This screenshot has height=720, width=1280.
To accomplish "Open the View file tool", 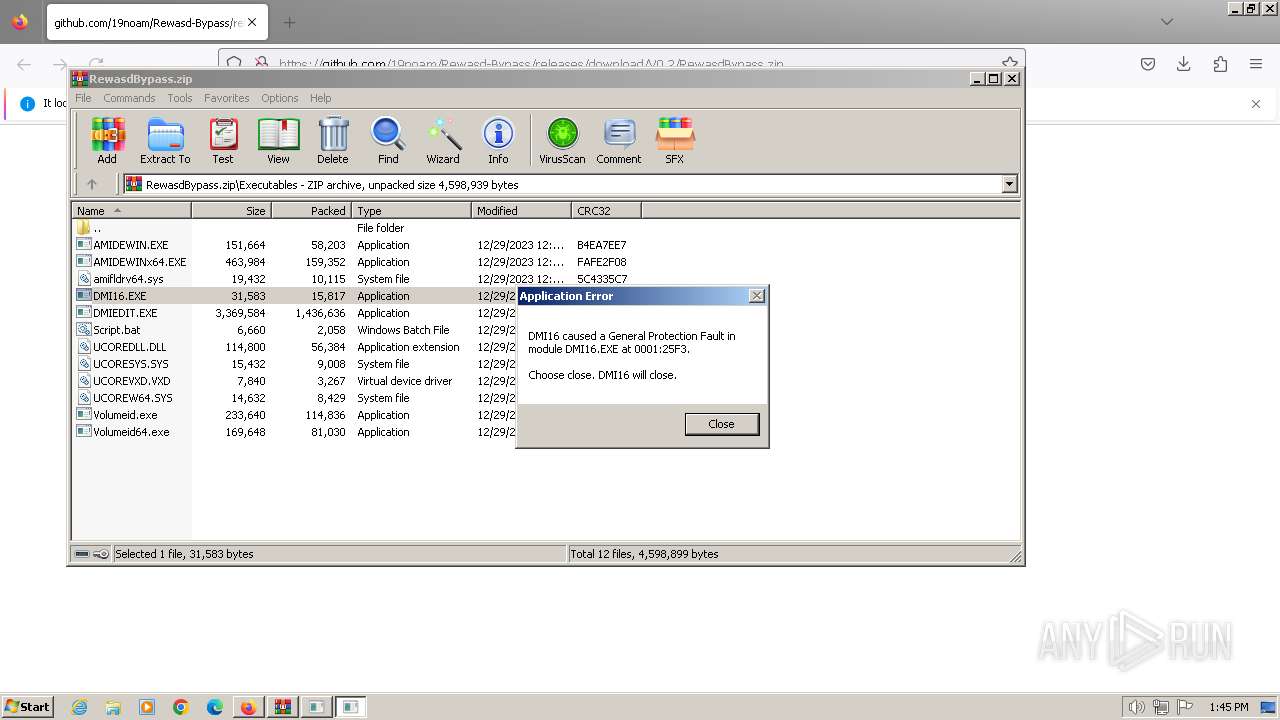I will pyautogui.click(x=278, y=141).
